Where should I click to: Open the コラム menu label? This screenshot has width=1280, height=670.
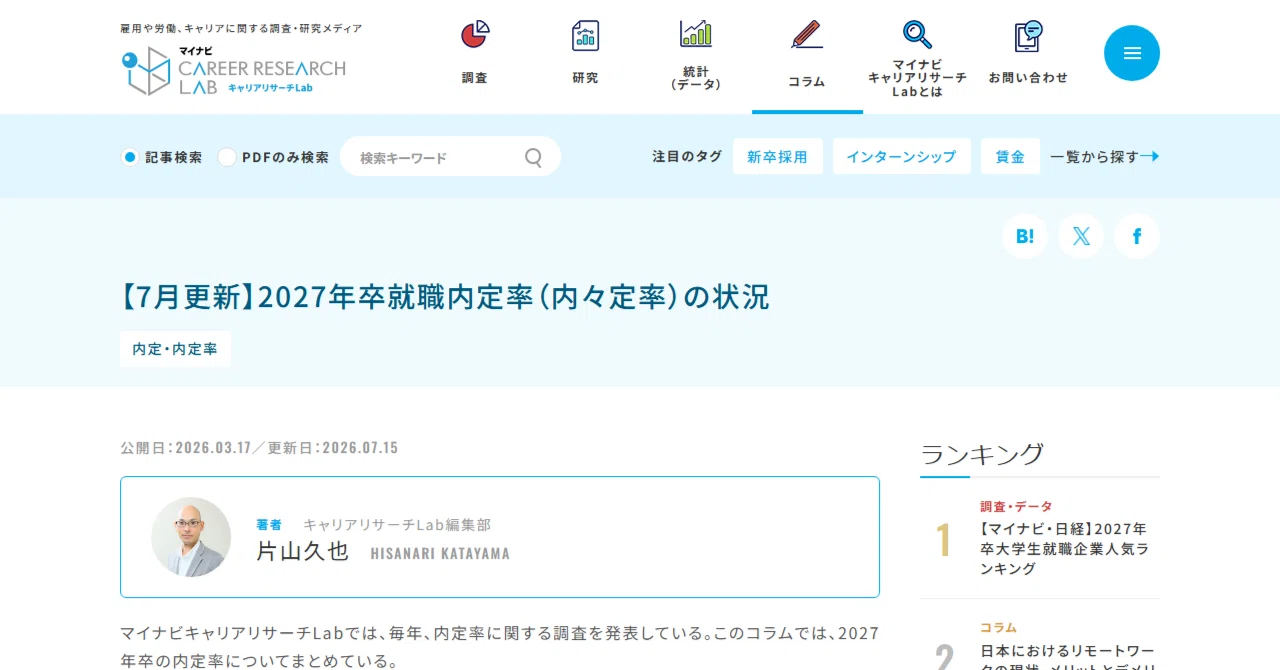click(x=807, y=81)
